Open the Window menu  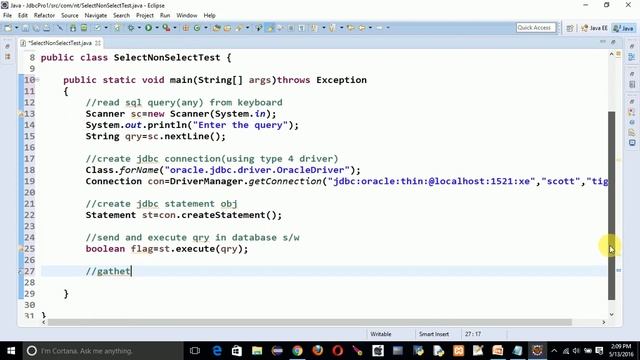(x=187, y=16)
